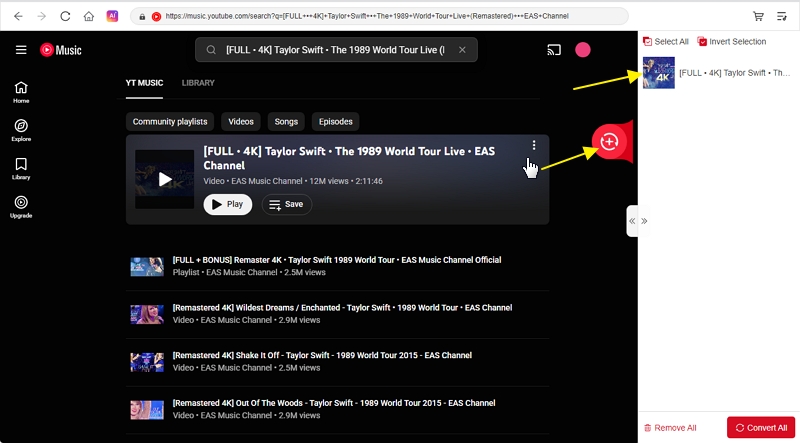The height and width of the screenshot is (443, 800).
Task: Reload the page with the refresh icon
Action: (x=65, y=16)
